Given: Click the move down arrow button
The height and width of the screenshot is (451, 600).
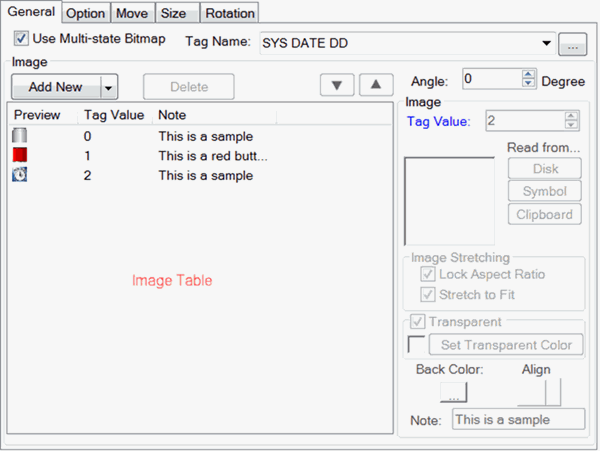Looking at the screenshot, I should (337, 85).
